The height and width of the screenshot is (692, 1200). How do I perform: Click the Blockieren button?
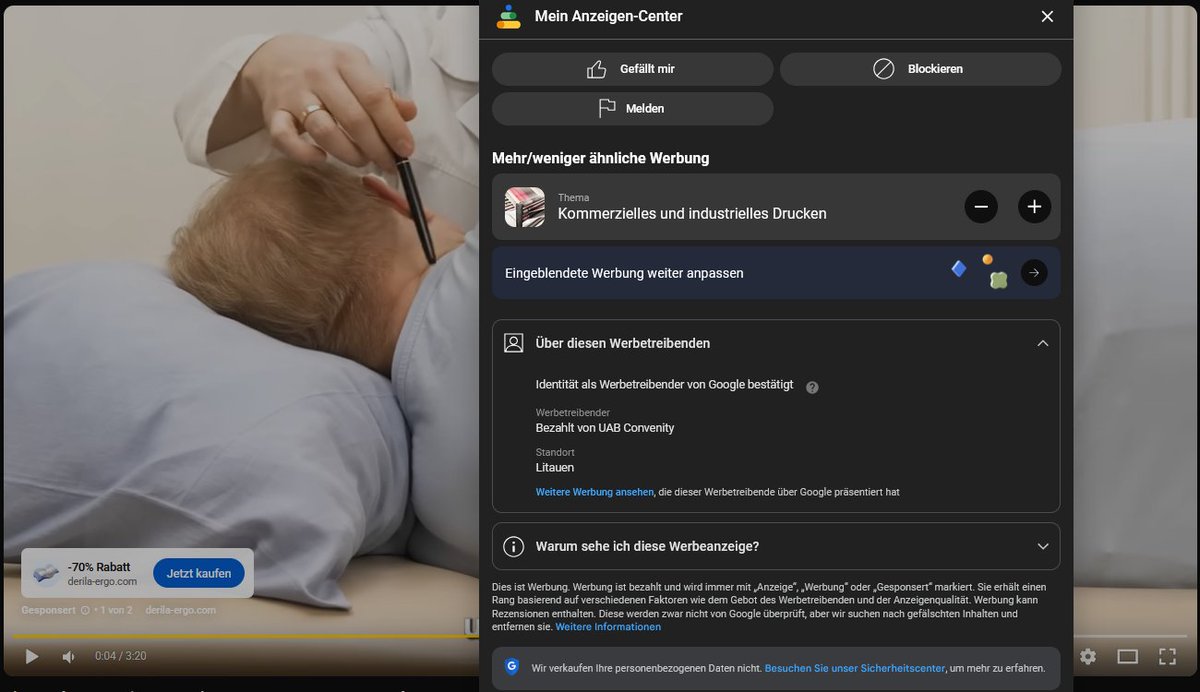pyautogui.click(x=920, y=69)
